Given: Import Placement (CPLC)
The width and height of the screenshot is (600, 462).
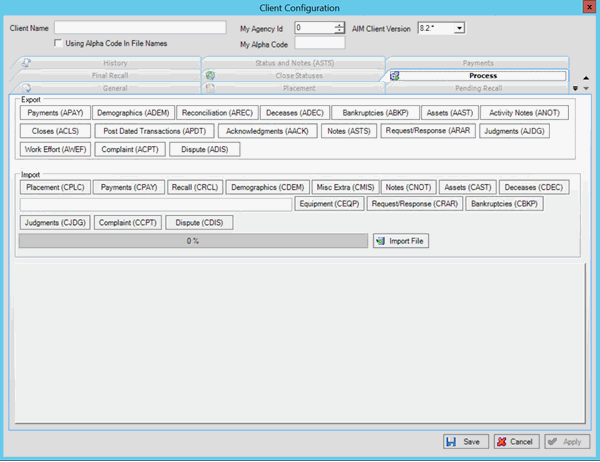Looking at the screenshot, I should click(55, 187).
